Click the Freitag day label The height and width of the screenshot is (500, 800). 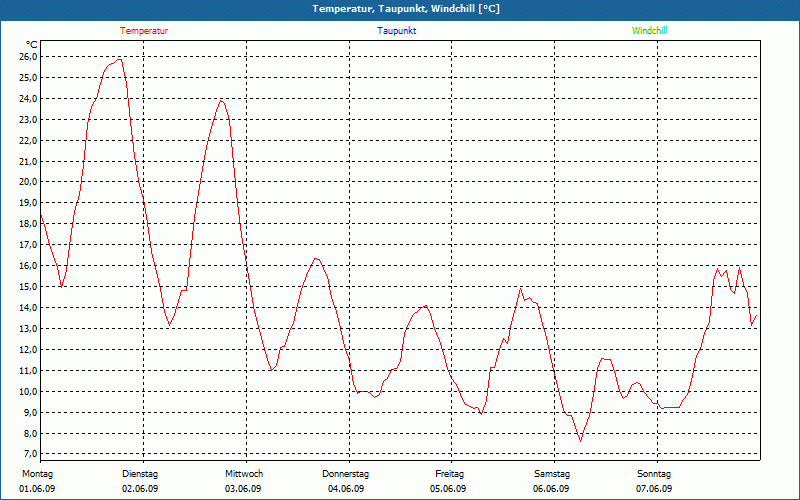point(449,474)
